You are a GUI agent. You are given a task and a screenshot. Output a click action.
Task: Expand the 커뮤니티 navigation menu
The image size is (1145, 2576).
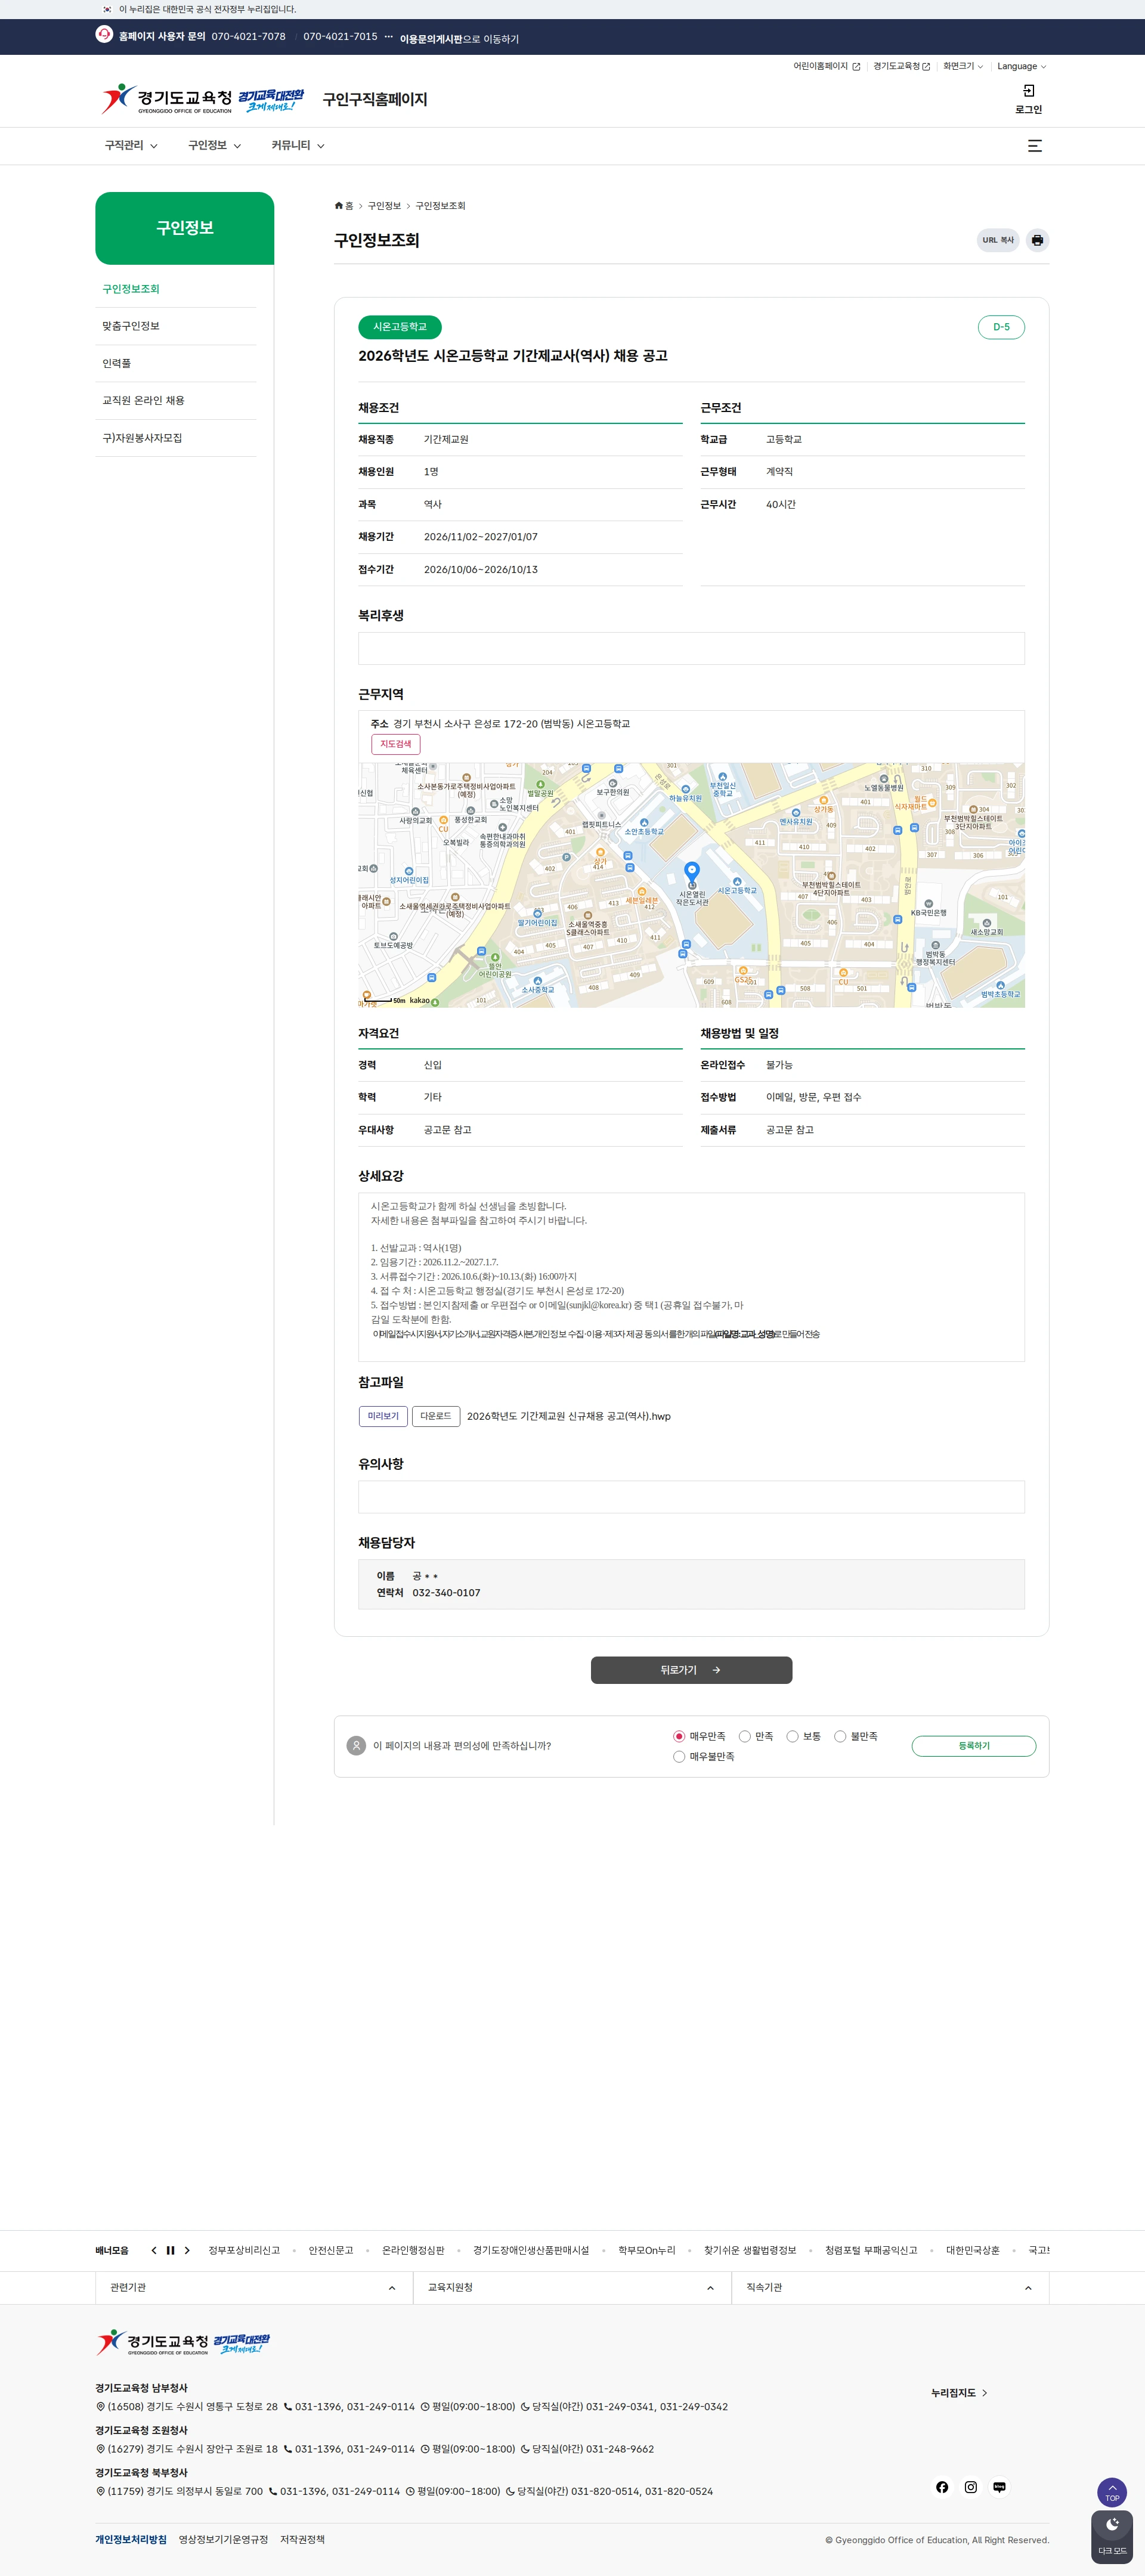(298, 146)
